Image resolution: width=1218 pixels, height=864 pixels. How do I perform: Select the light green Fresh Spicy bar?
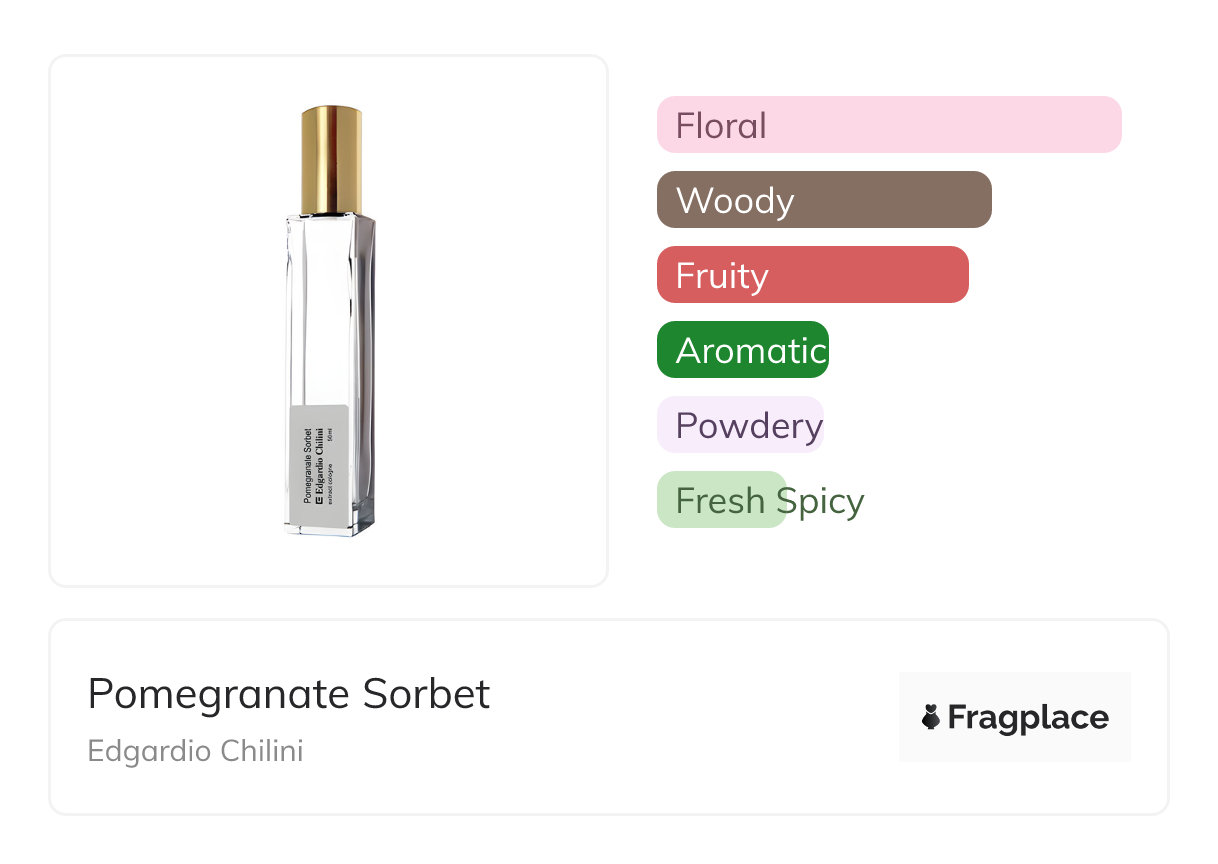point(721,500)
